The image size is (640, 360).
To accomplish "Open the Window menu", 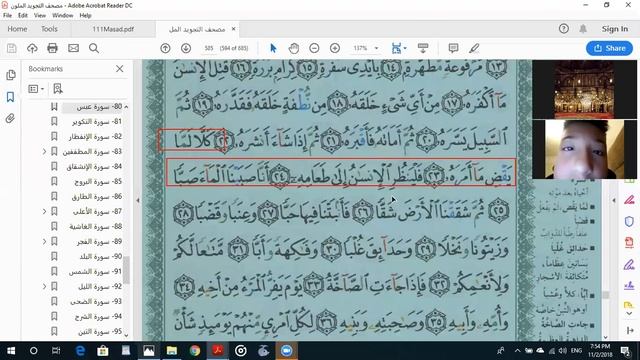I will [62, 15].
